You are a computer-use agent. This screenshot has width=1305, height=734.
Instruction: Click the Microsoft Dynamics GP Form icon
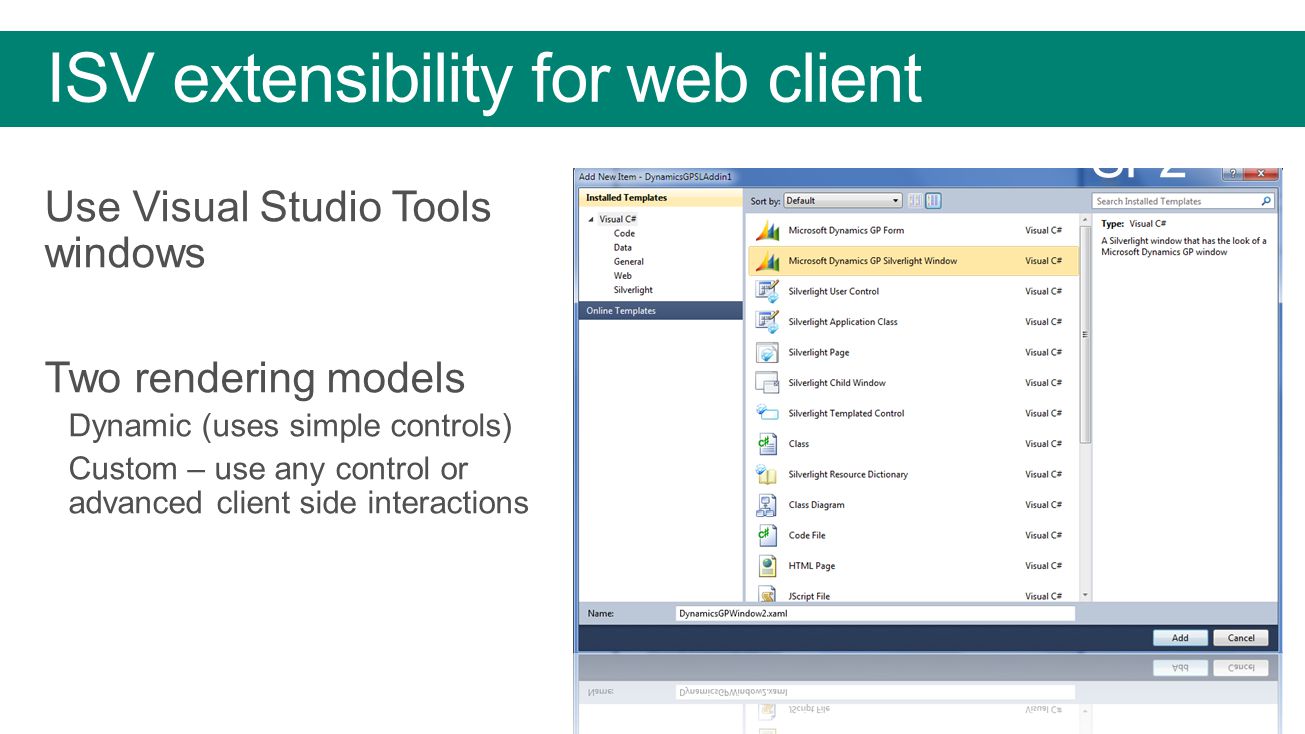[767, 230]
